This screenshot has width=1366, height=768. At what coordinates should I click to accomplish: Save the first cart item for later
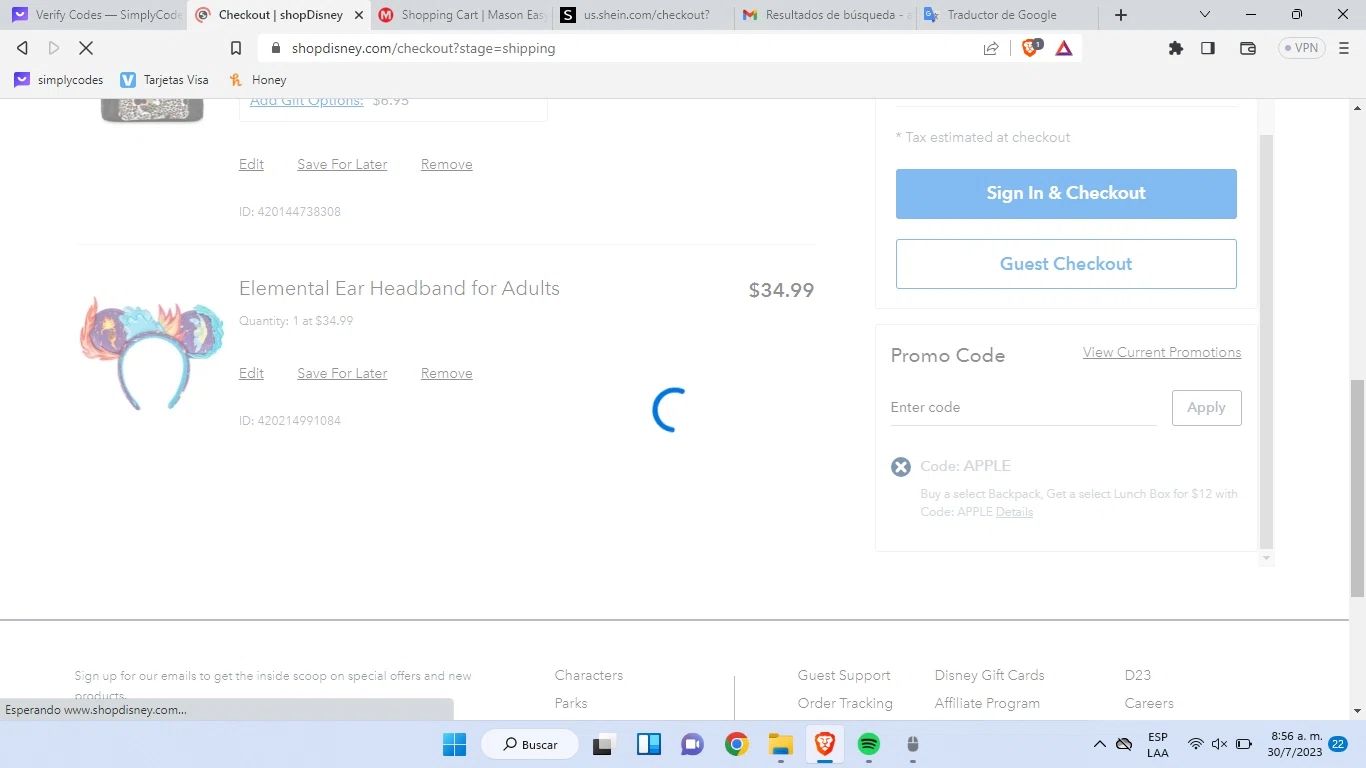pos(342,164)
